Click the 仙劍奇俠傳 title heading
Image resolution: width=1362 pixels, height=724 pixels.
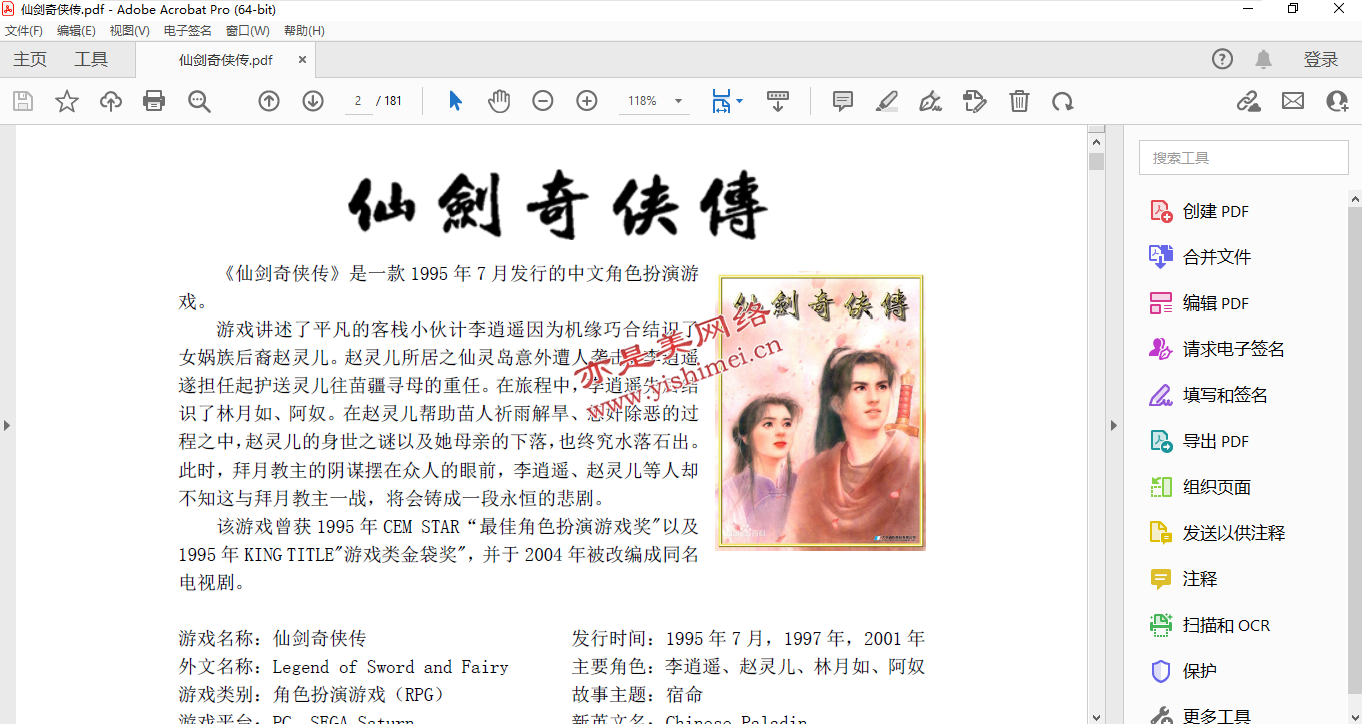(x=558, y=205)
